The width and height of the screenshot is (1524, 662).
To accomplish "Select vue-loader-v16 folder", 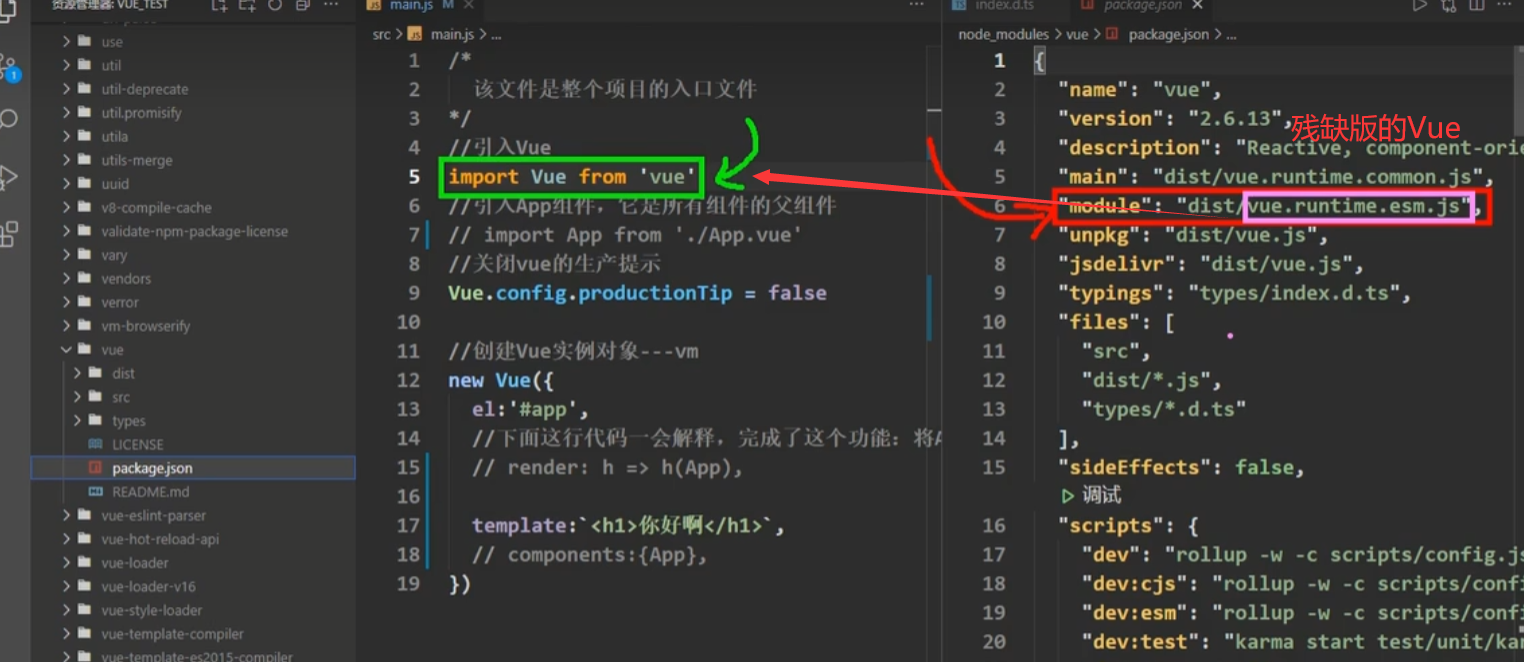I will point(193,586).
